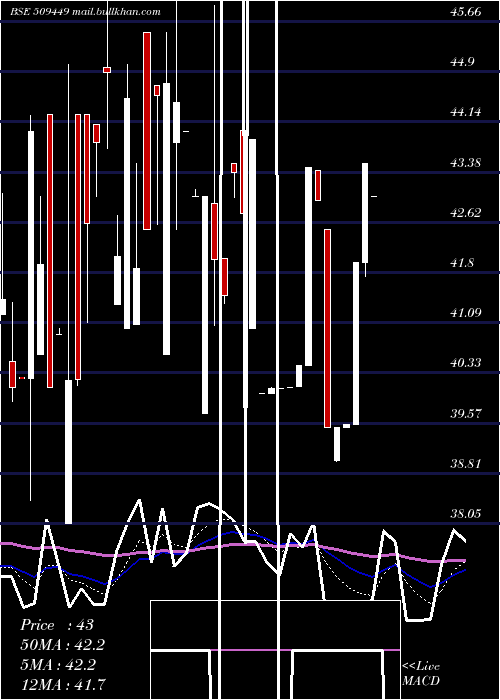Click the 40.33 price axis label
Screen dimensions: 500x700
[466, 362]
